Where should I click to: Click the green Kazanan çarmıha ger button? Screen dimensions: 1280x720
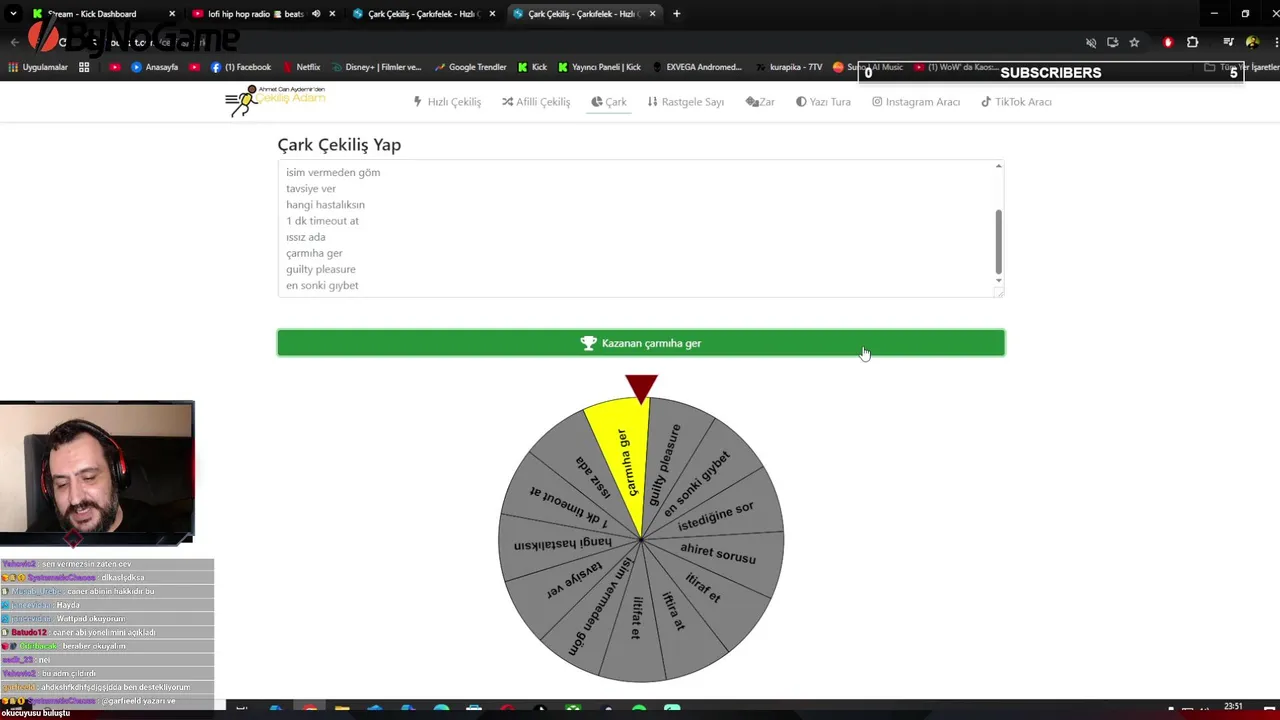coord(641,343)
